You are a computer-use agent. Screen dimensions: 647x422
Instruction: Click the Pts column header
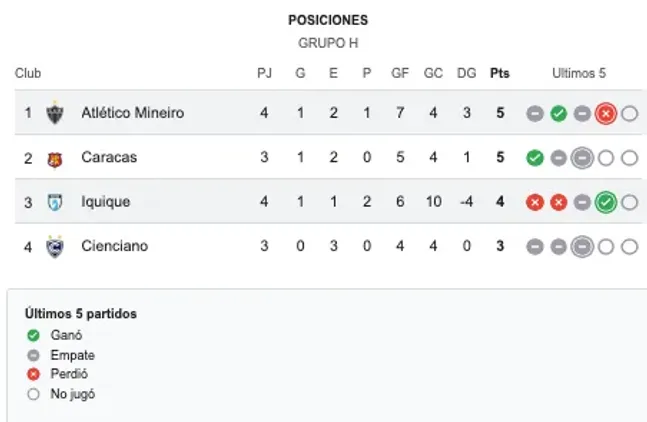[x=499, y=73]
